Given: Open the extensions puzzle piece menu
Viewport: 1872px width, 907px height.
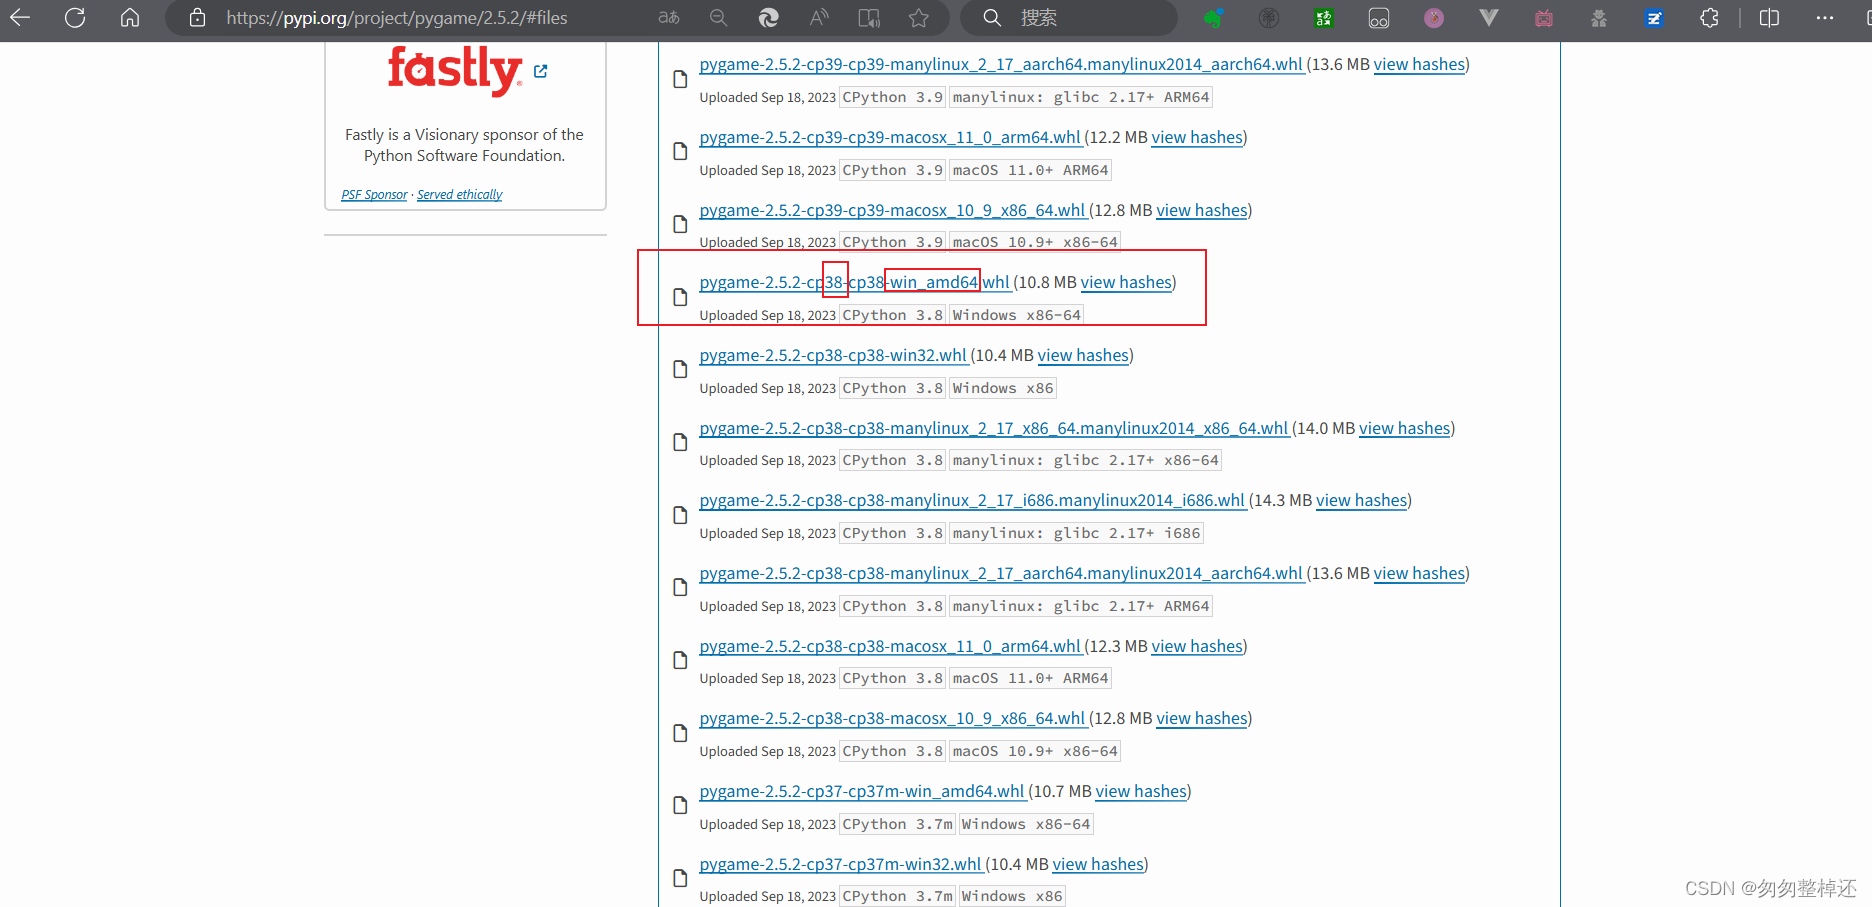Looking at the screenshot, I should click(1709, 18).
